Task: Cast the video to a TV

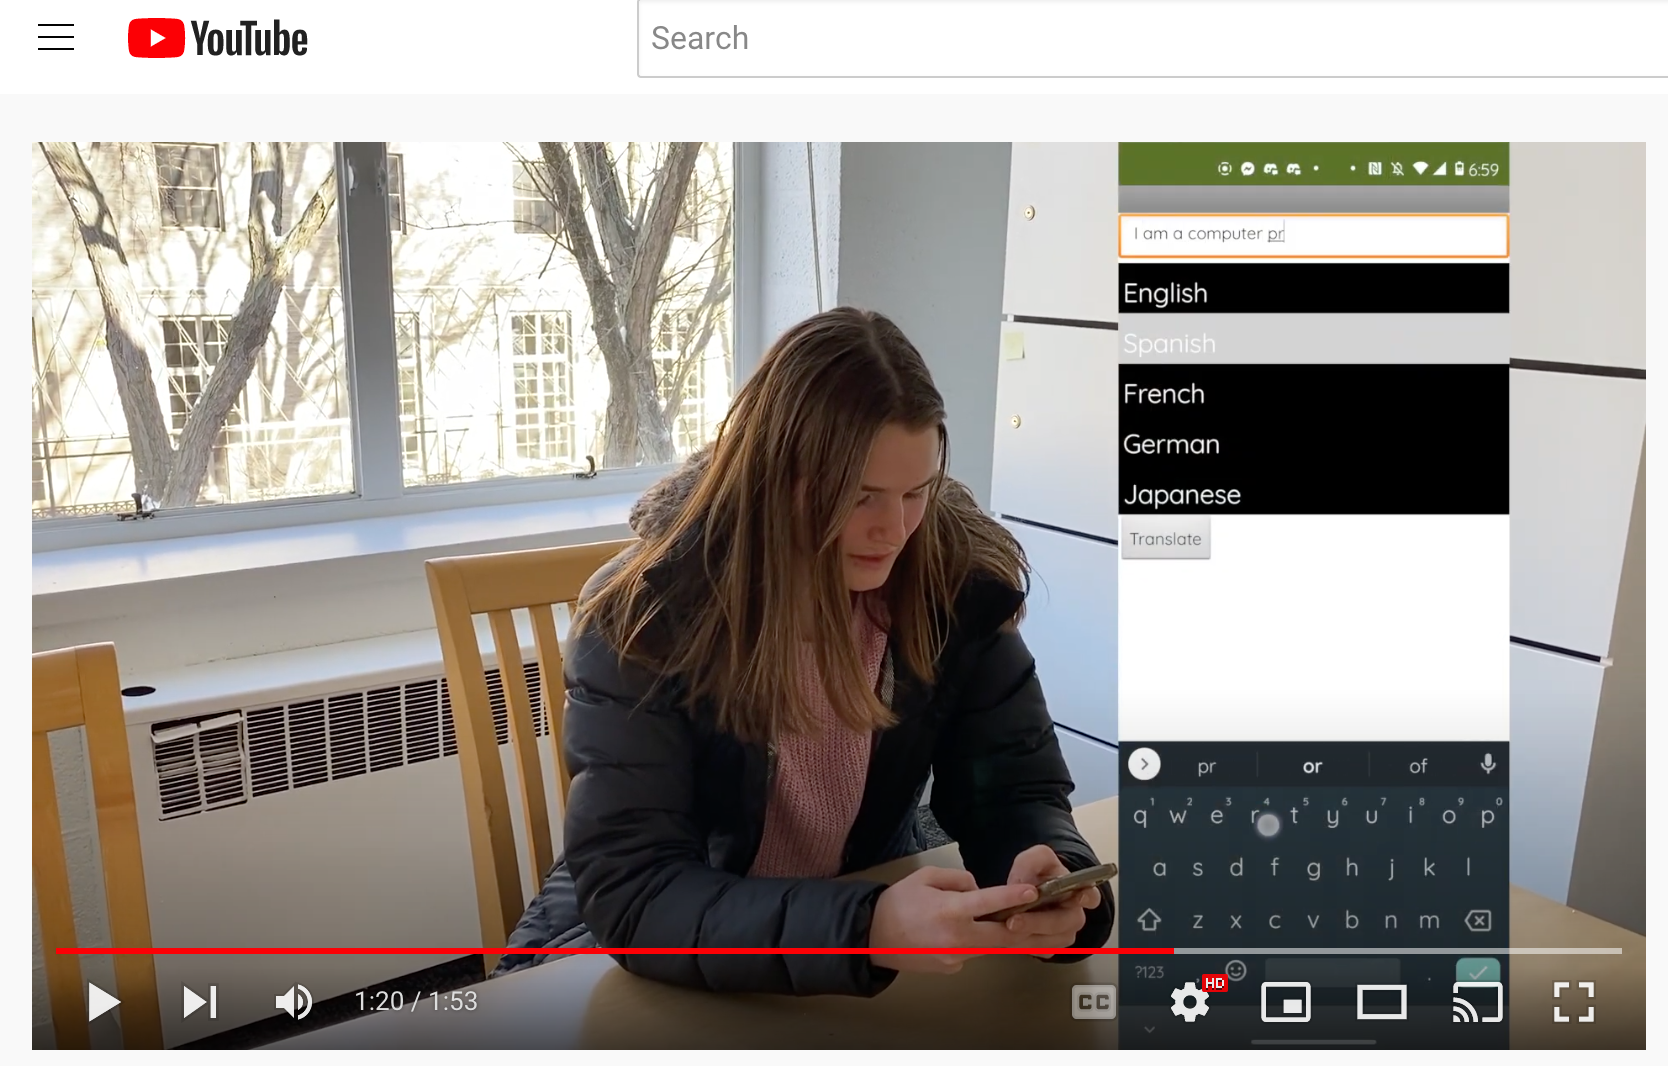Action: point(1477,1002)
